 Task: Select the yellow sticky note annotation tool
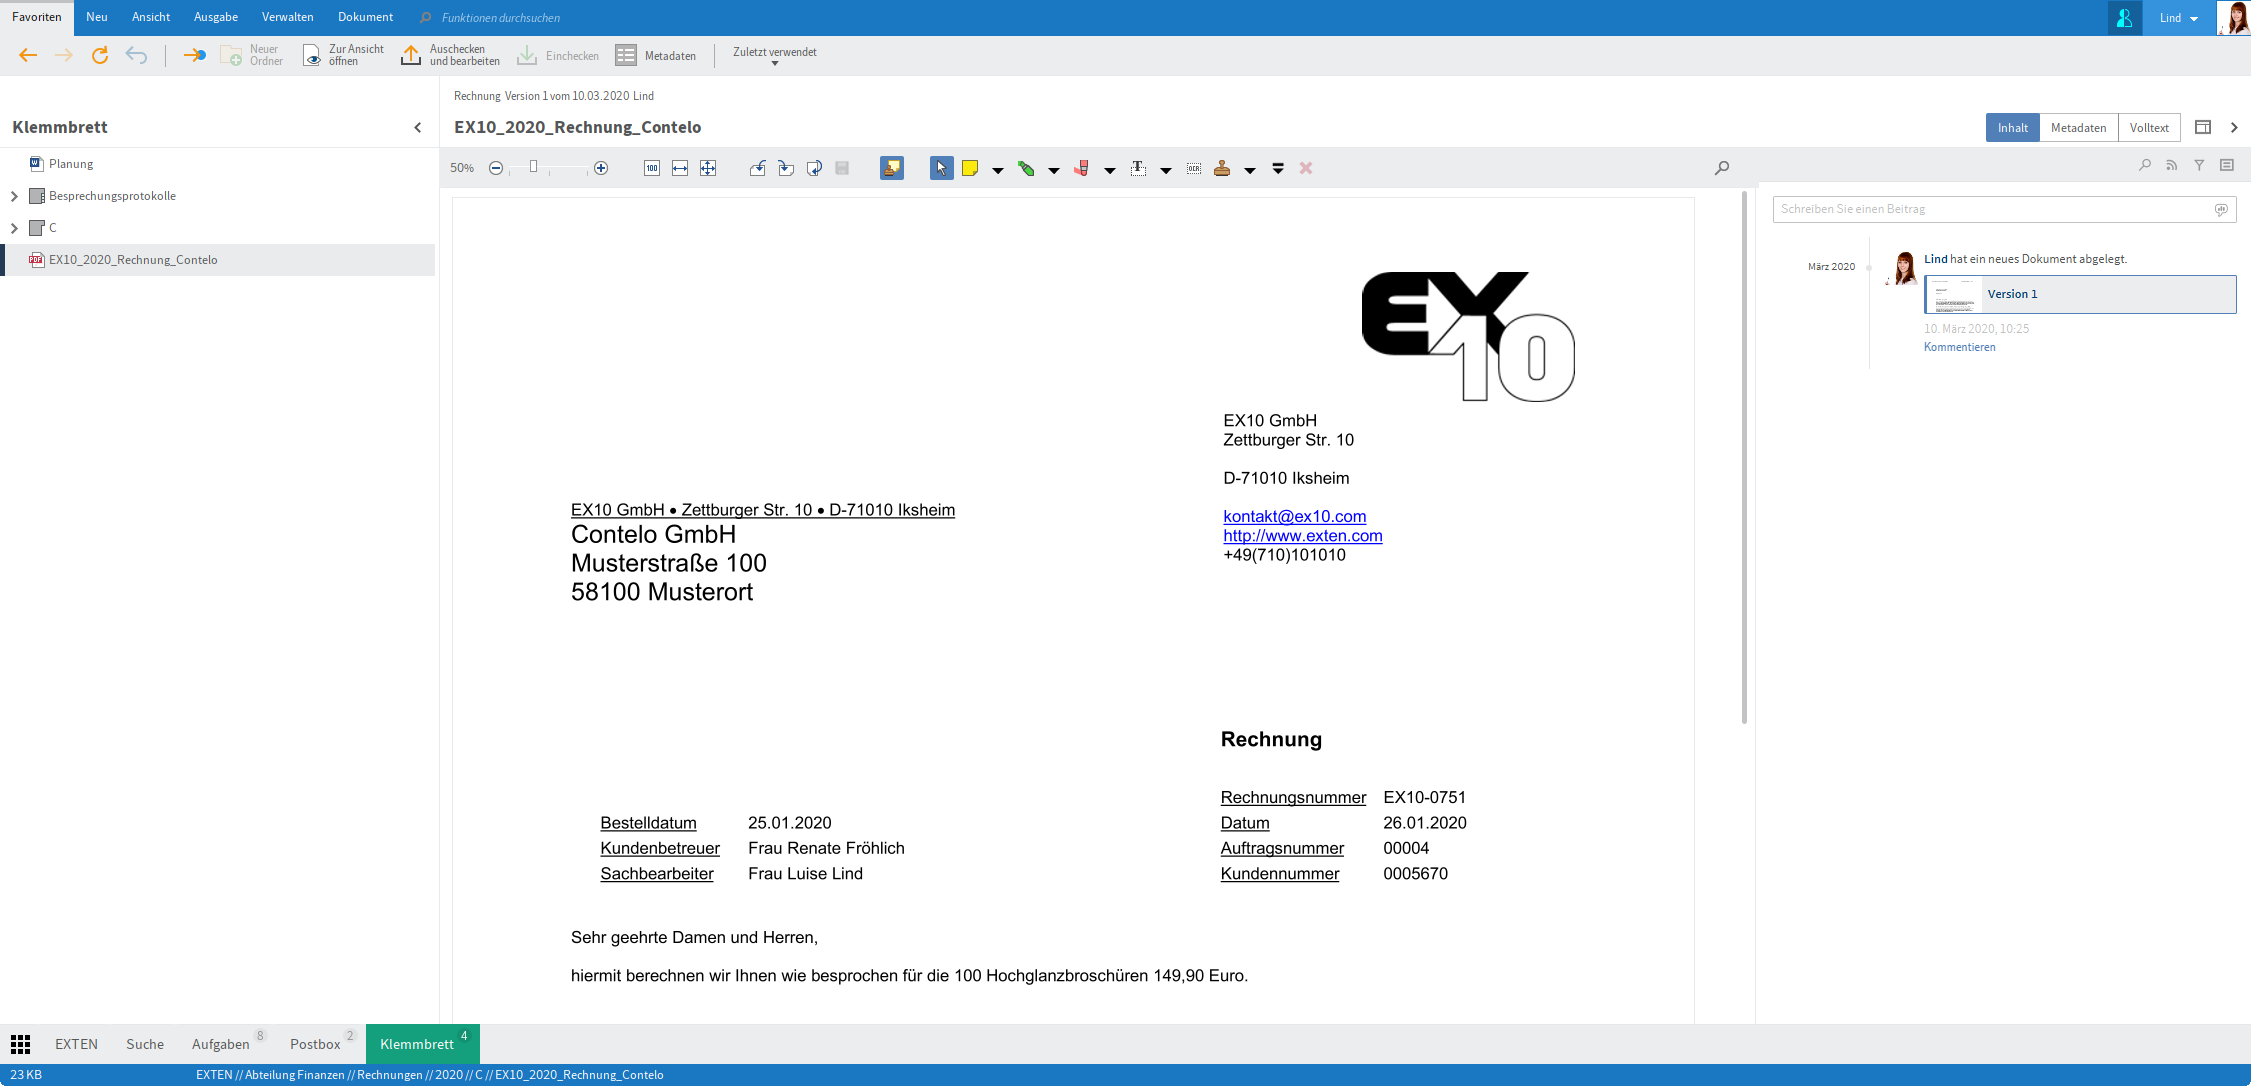[969, 168]
